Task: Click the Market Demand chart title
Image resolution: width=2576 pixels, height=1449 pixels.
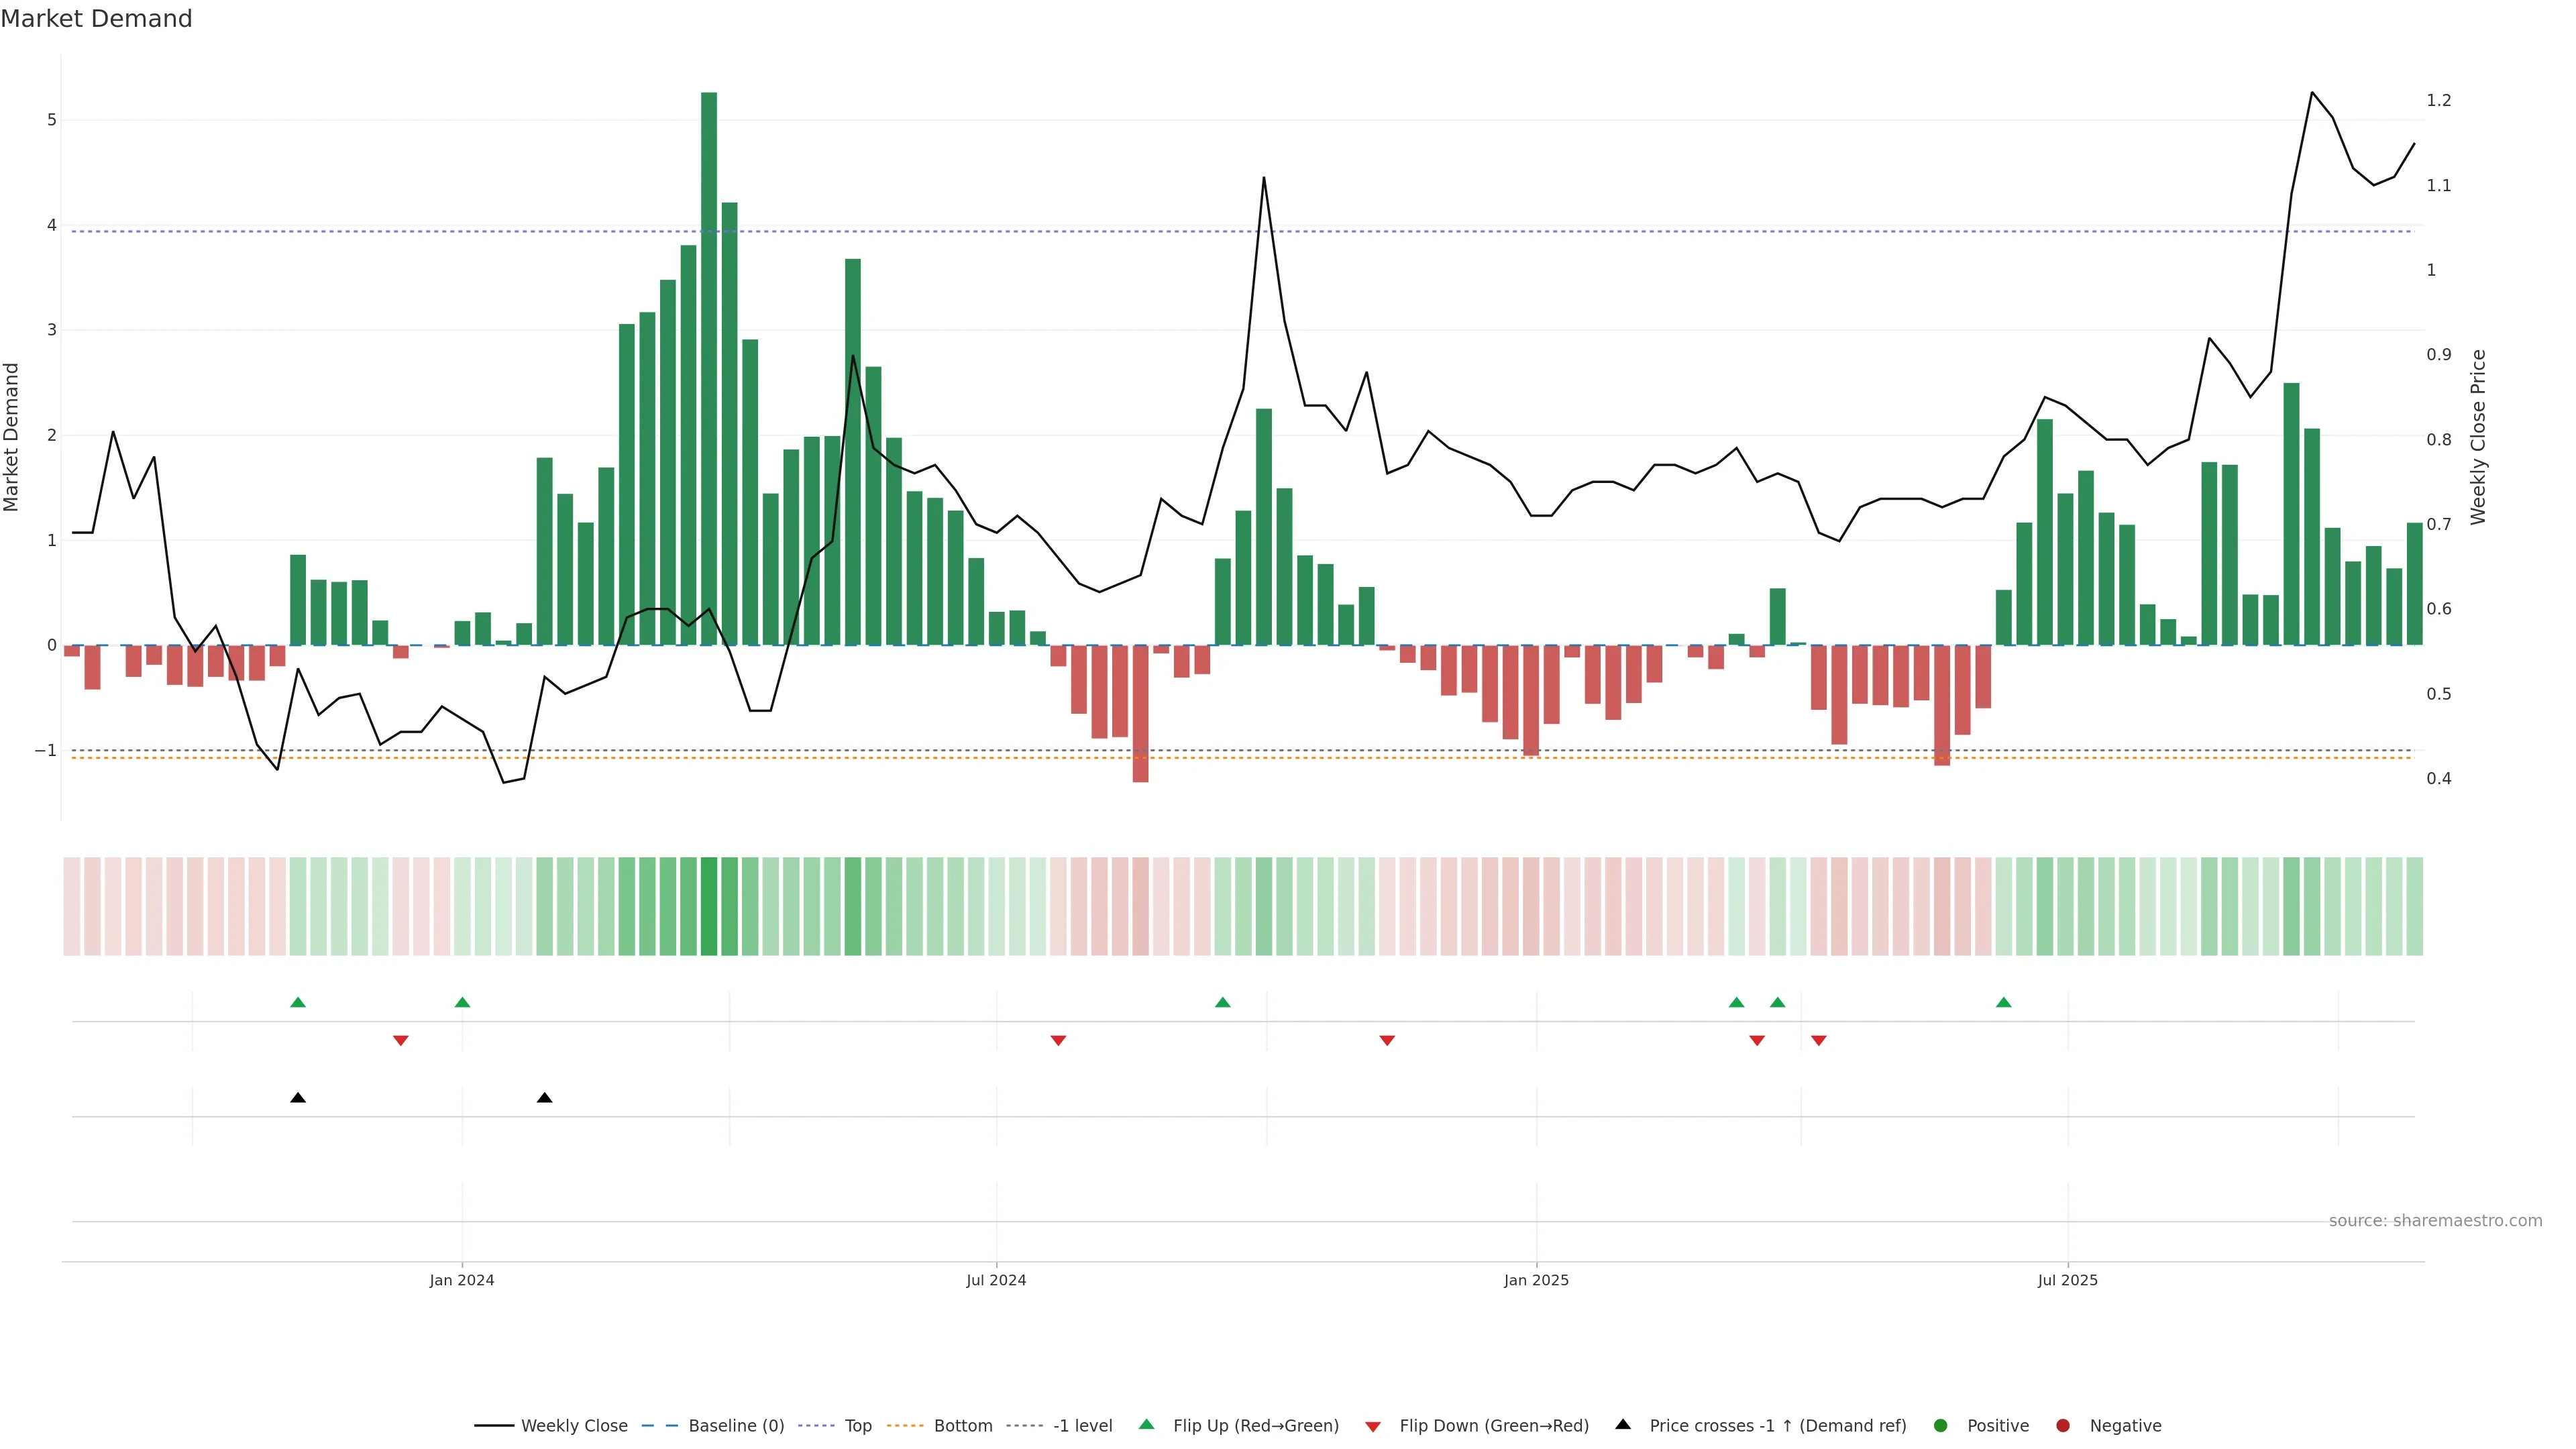Action: pos(96,19)
